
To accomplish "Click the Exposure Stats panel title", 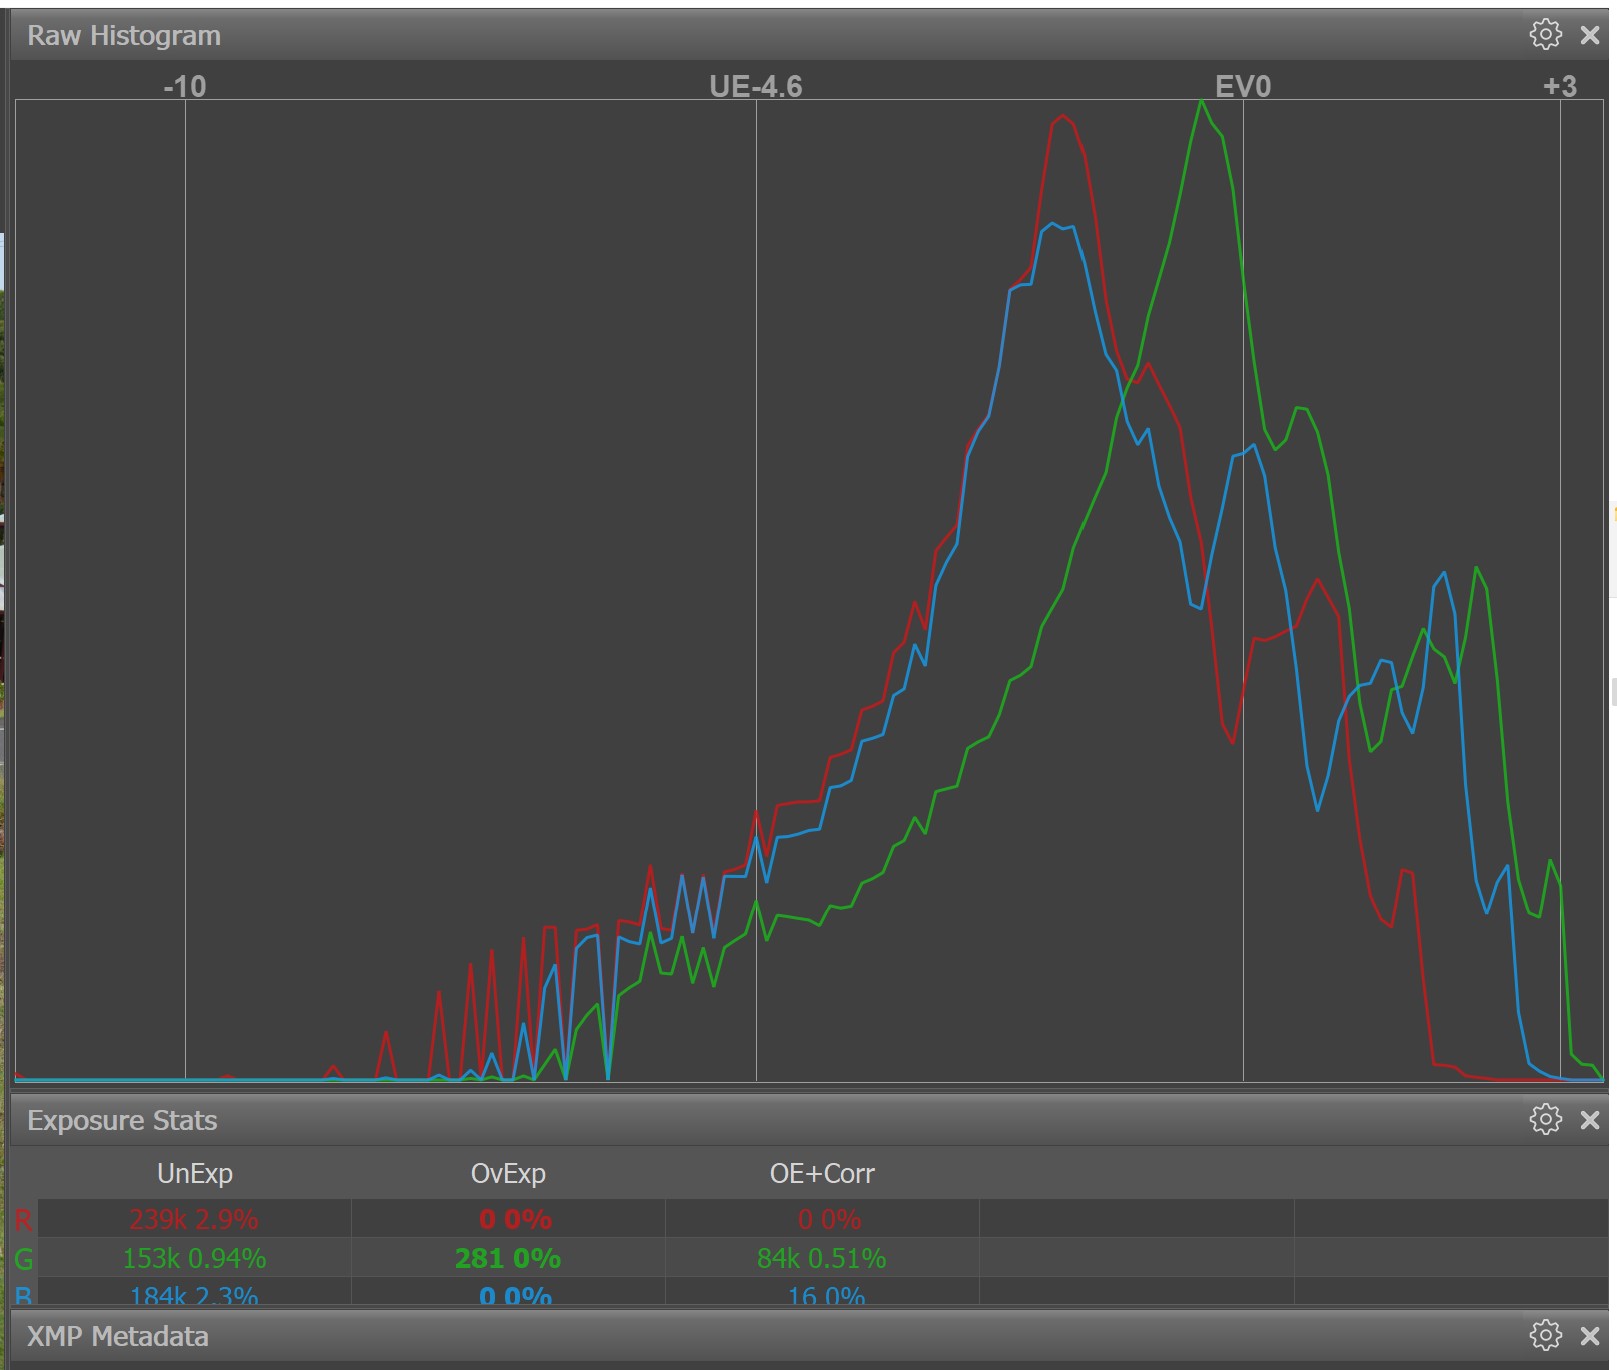I will pos(122,1120).
